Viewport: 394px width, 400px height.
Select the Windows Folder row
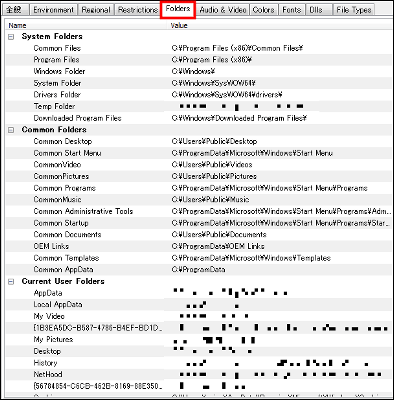pos(199,72)
